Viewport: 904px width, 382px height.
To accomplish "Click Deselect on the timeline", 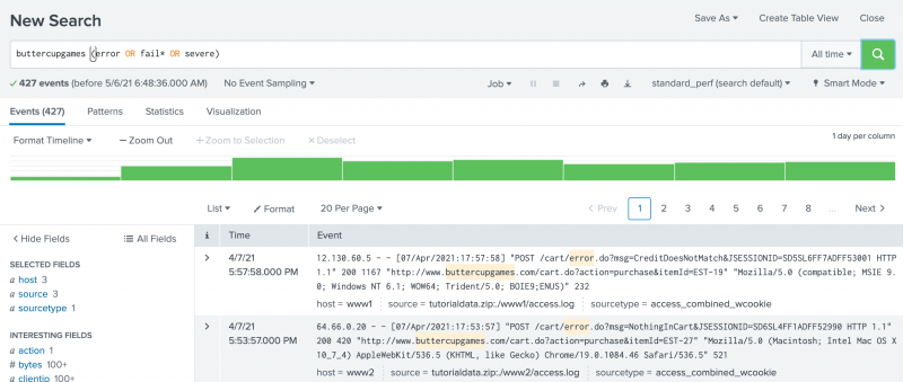I will coord(332,140).
